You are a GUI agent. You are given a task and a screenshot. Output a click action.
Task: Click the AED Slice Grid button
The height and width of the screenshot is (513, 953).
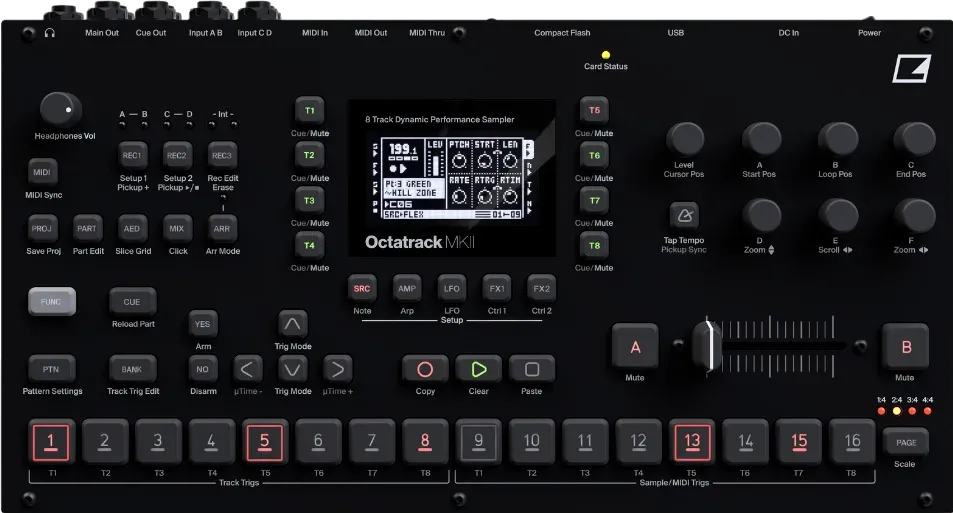click(132, 229)
